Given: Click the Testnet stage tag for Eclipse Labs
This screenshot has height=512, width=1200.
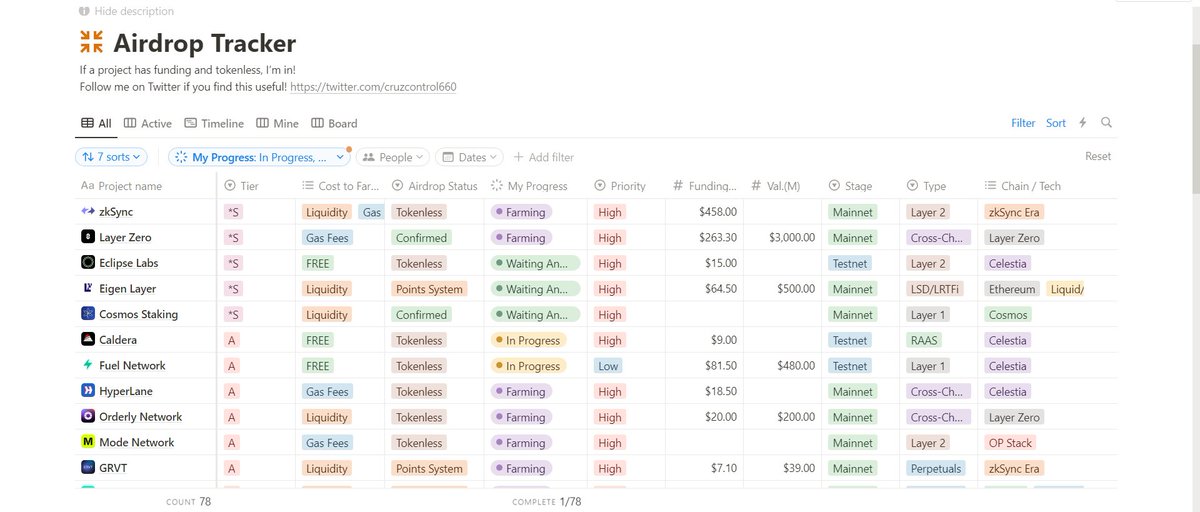Looking at the screenshot, I should pos(850,263).
